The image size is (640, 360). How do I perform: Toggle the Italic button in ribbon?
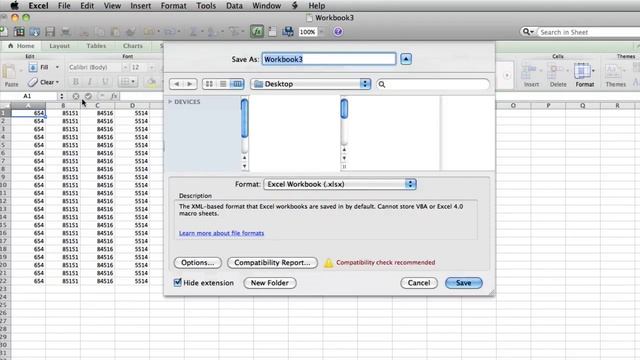[x=90, y=82]
